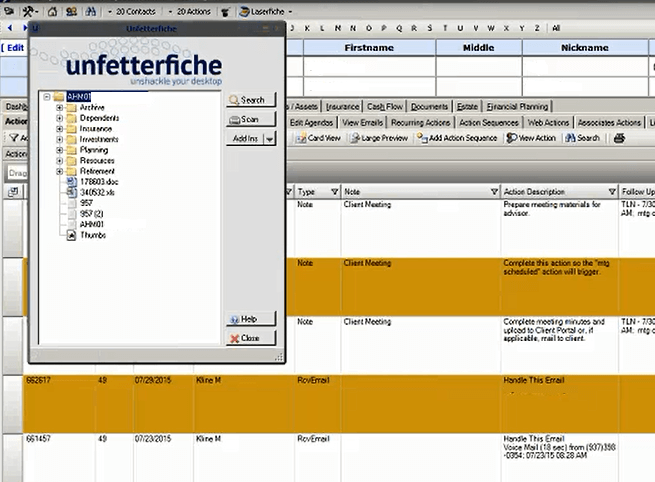Select the AHN01 file below 957 (2)
655x482 pixels.
point(91,224)
